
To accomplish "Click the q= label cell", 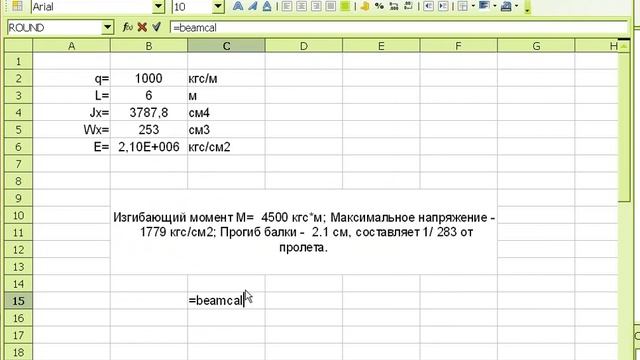I will [71, 78].
